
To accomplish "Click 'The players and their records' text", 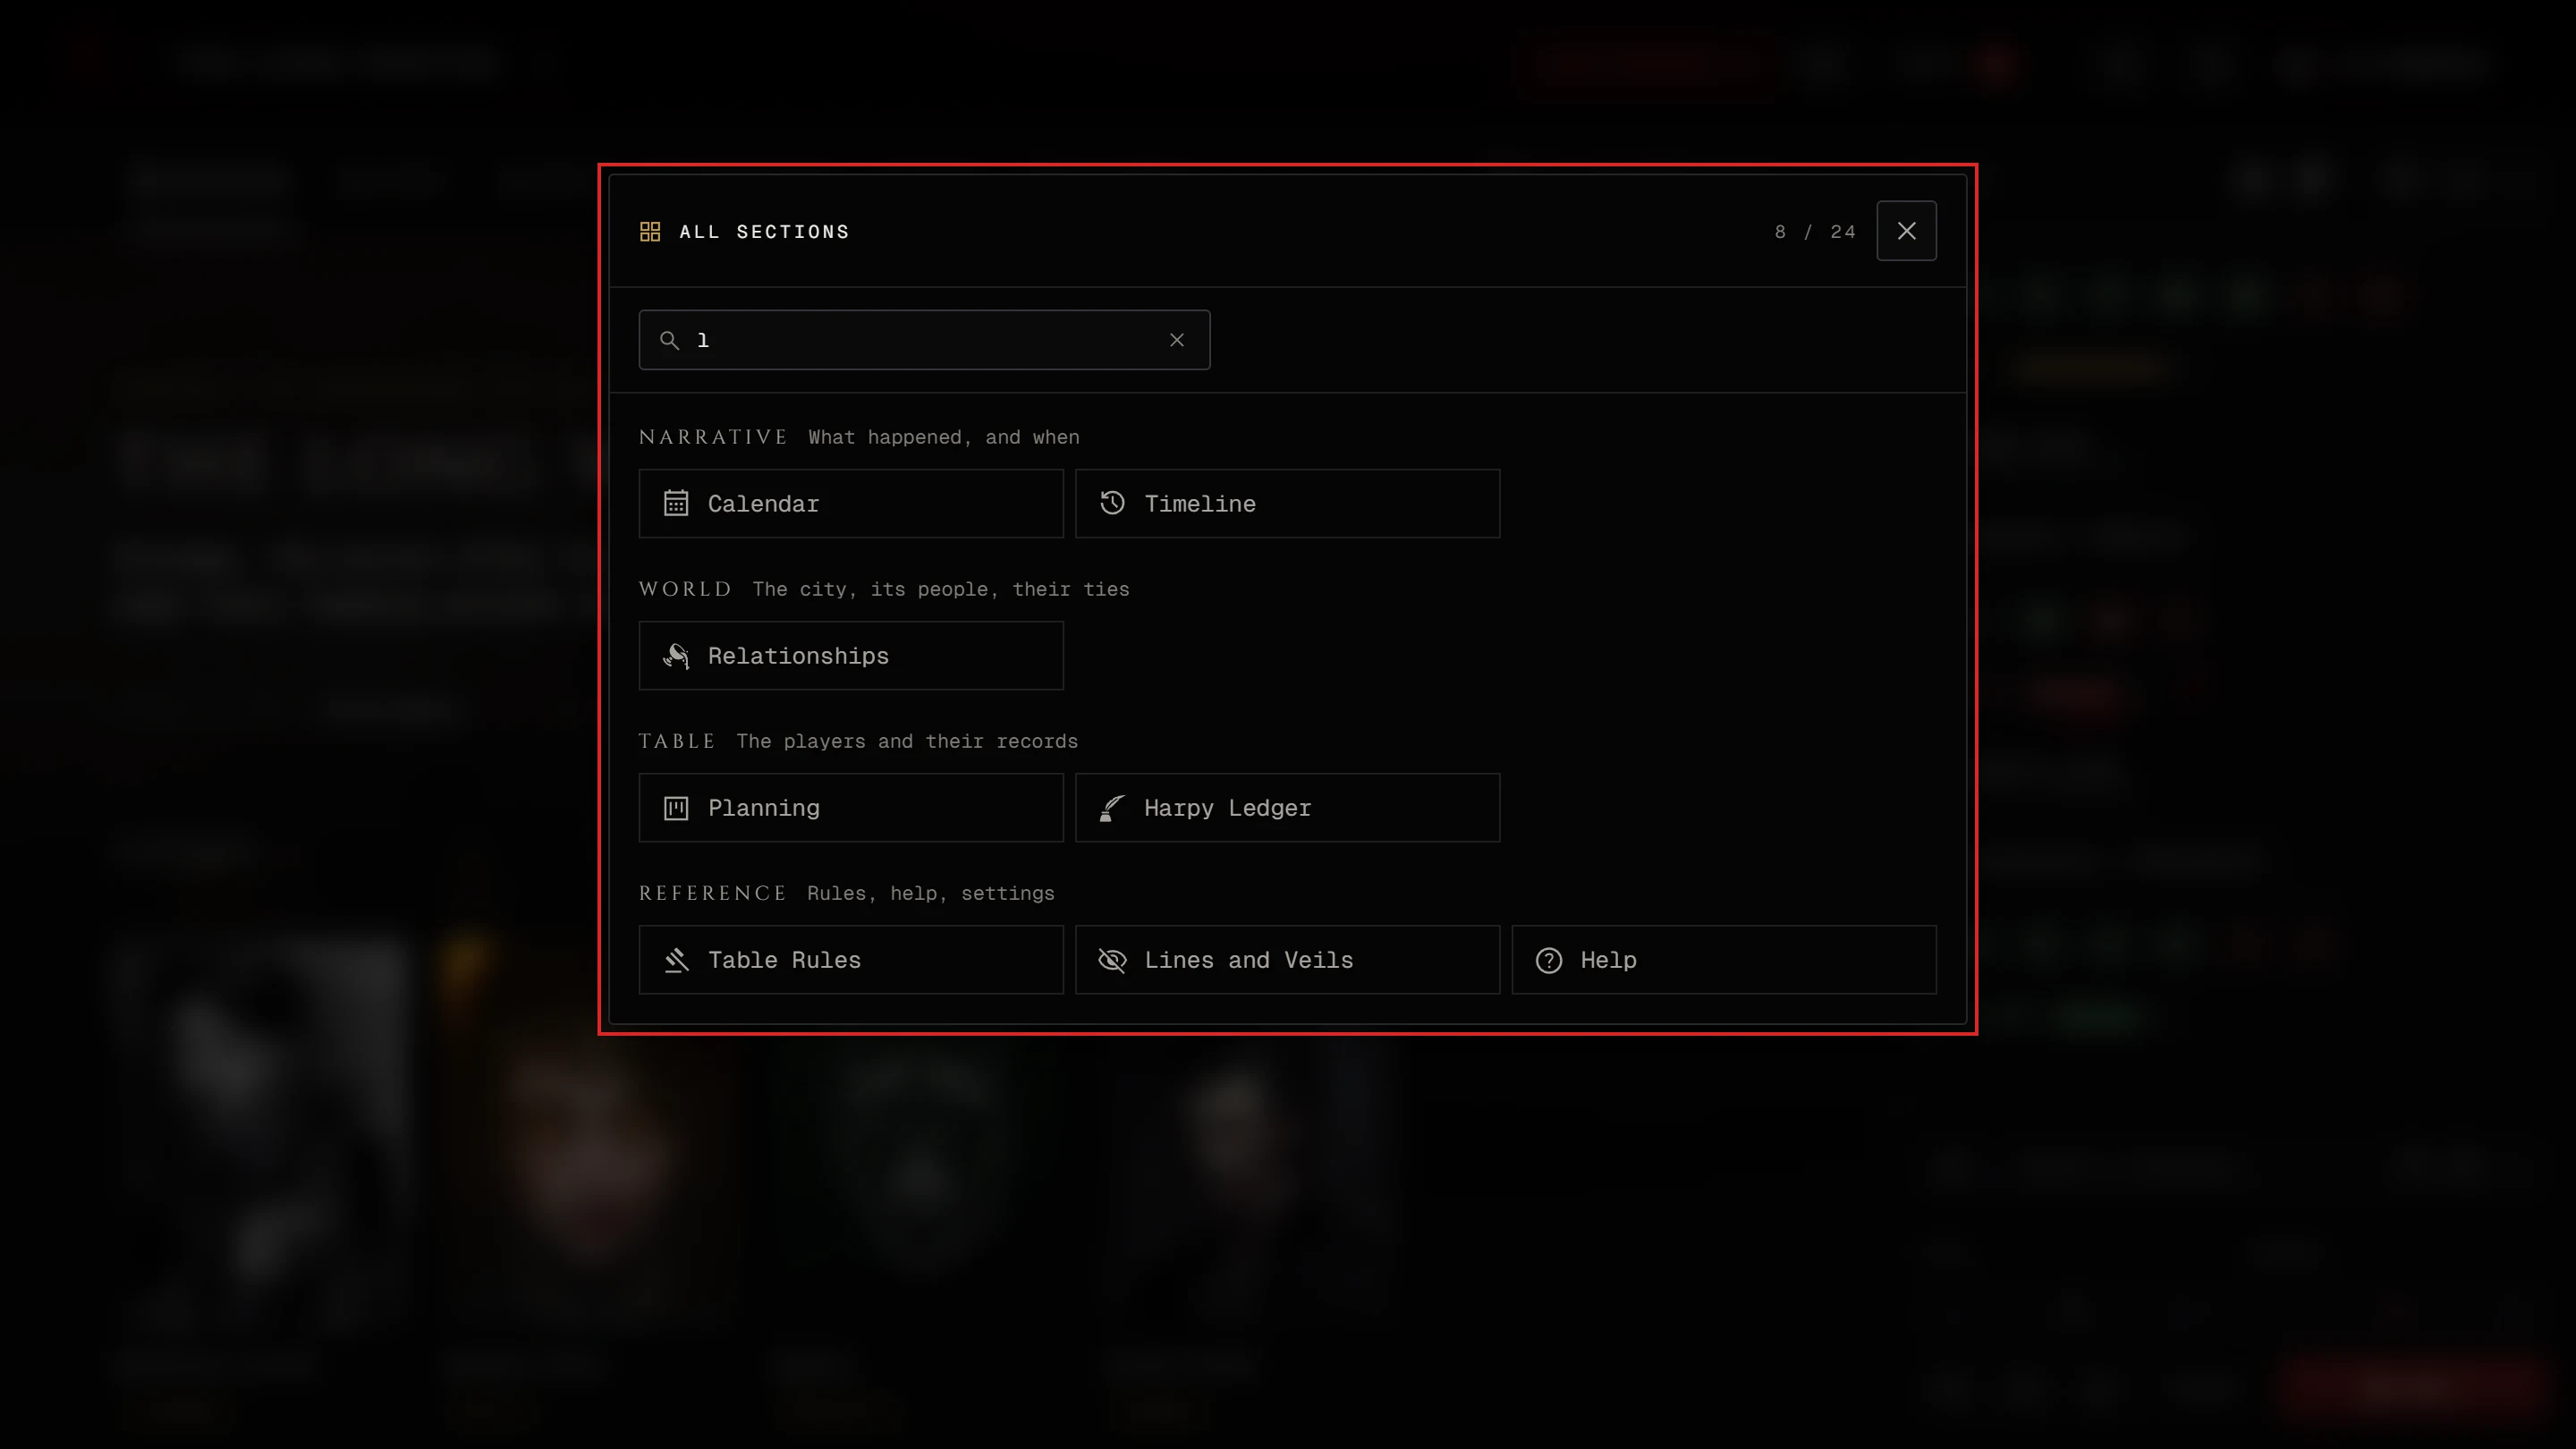I will [907, 741].
